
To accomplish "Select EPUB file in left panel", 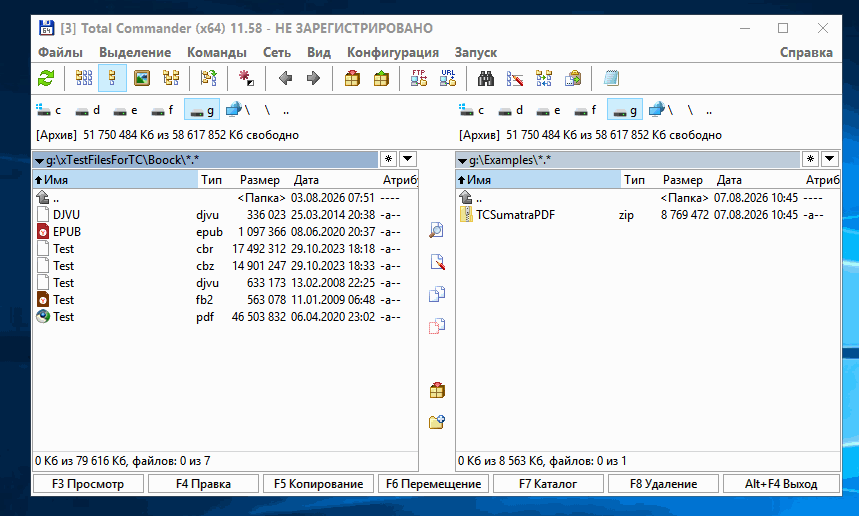I will coord(225,232).
